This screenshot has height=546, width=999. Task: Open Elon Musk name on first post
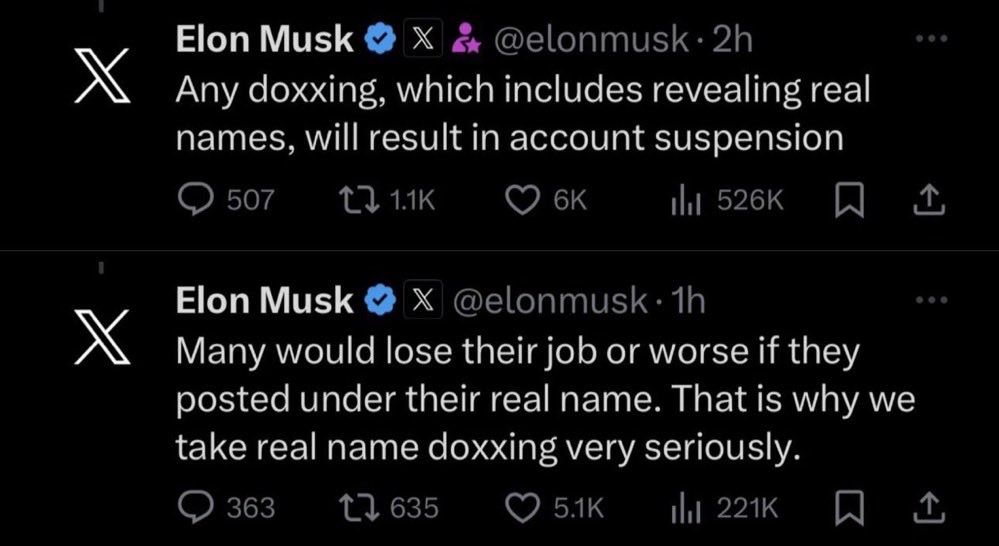coord(265,40)
